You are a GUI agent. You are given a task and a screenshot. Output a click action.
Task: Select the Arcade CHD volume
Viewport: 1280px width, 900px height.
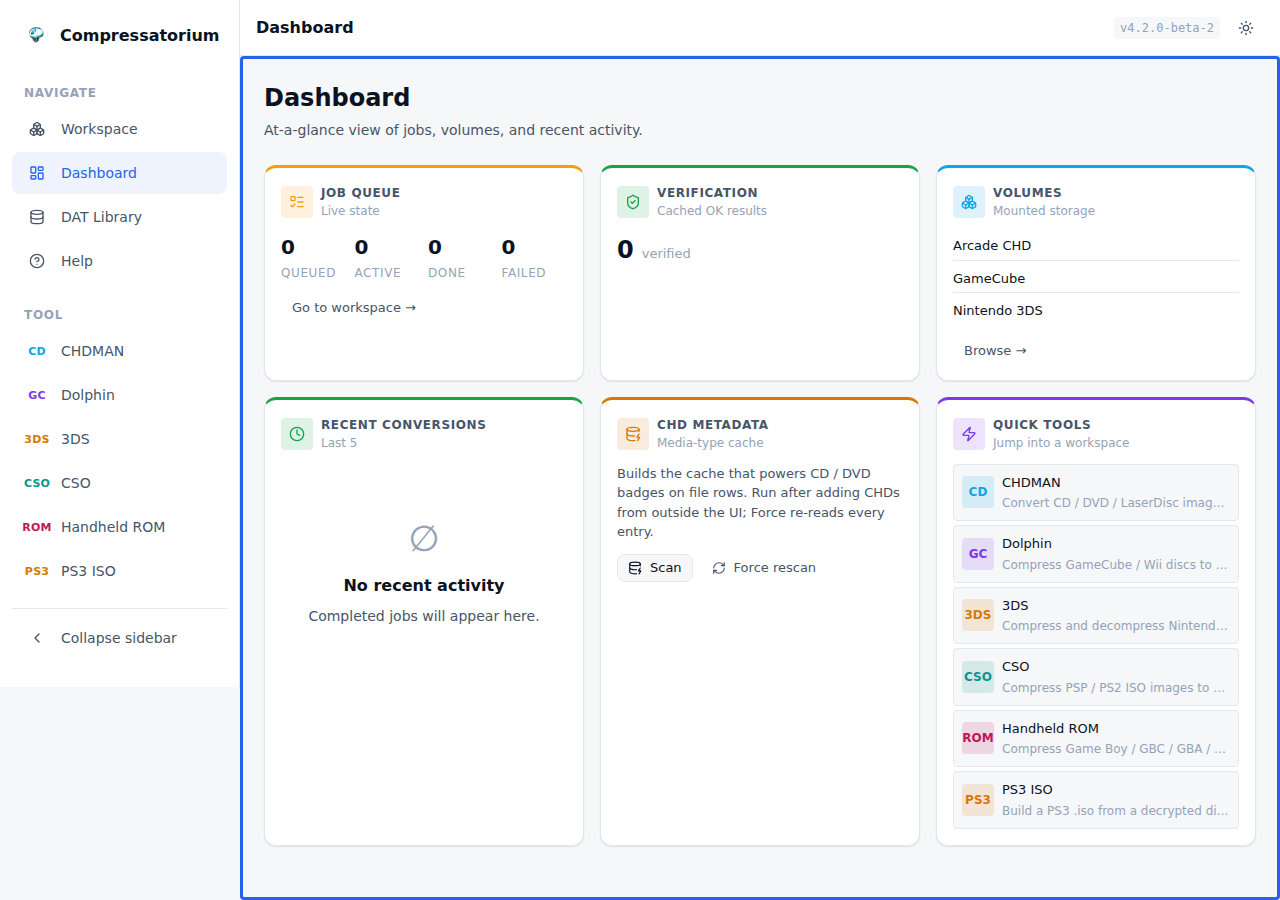[1096, 245]
